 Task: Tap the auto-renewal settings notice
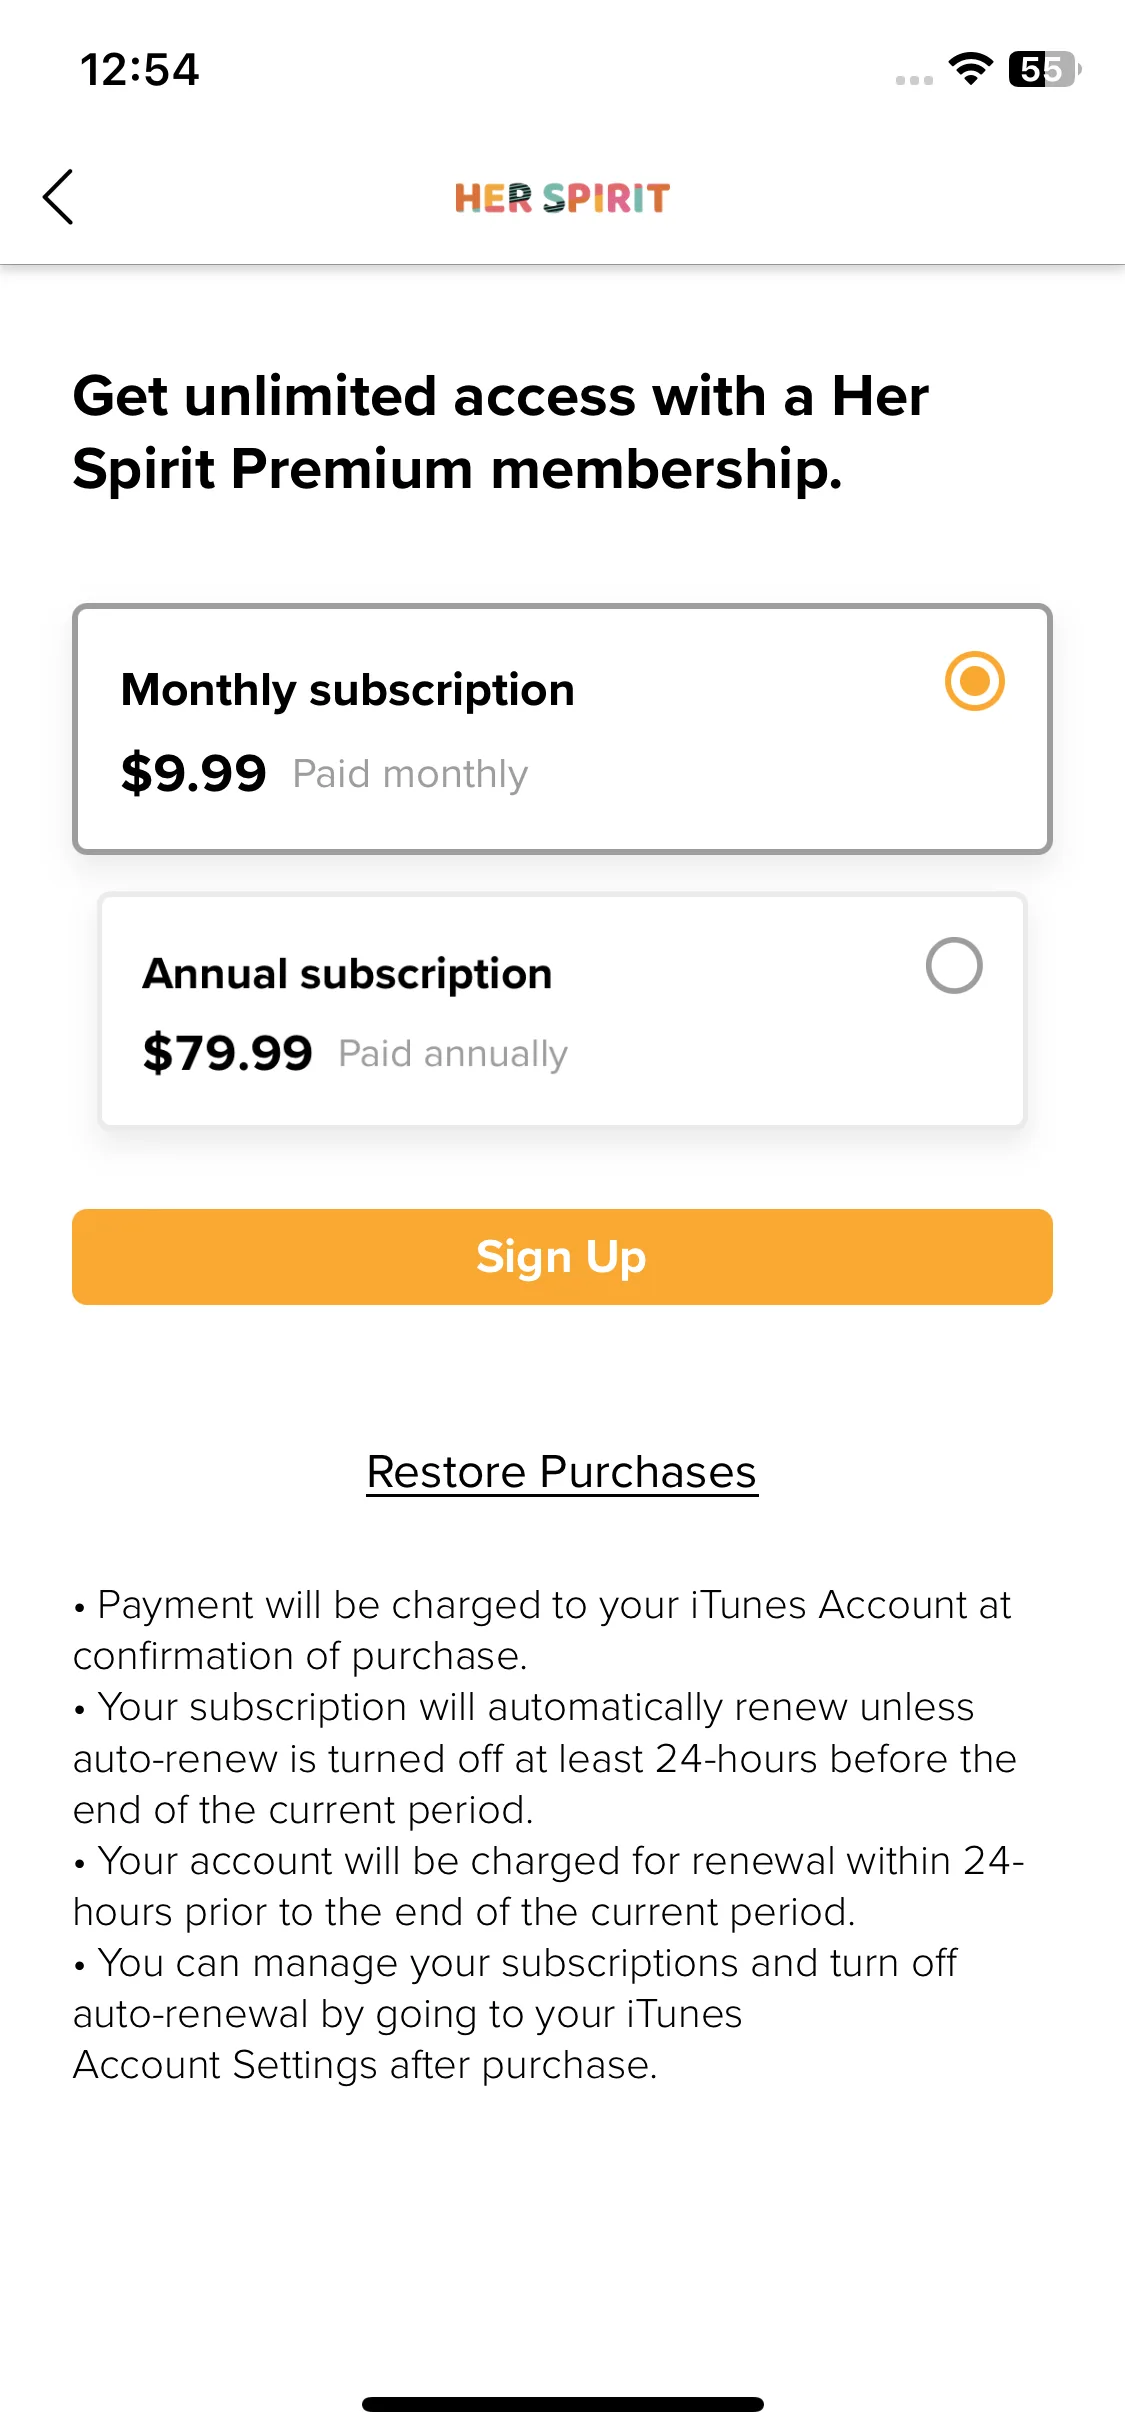coord(515,2014)
